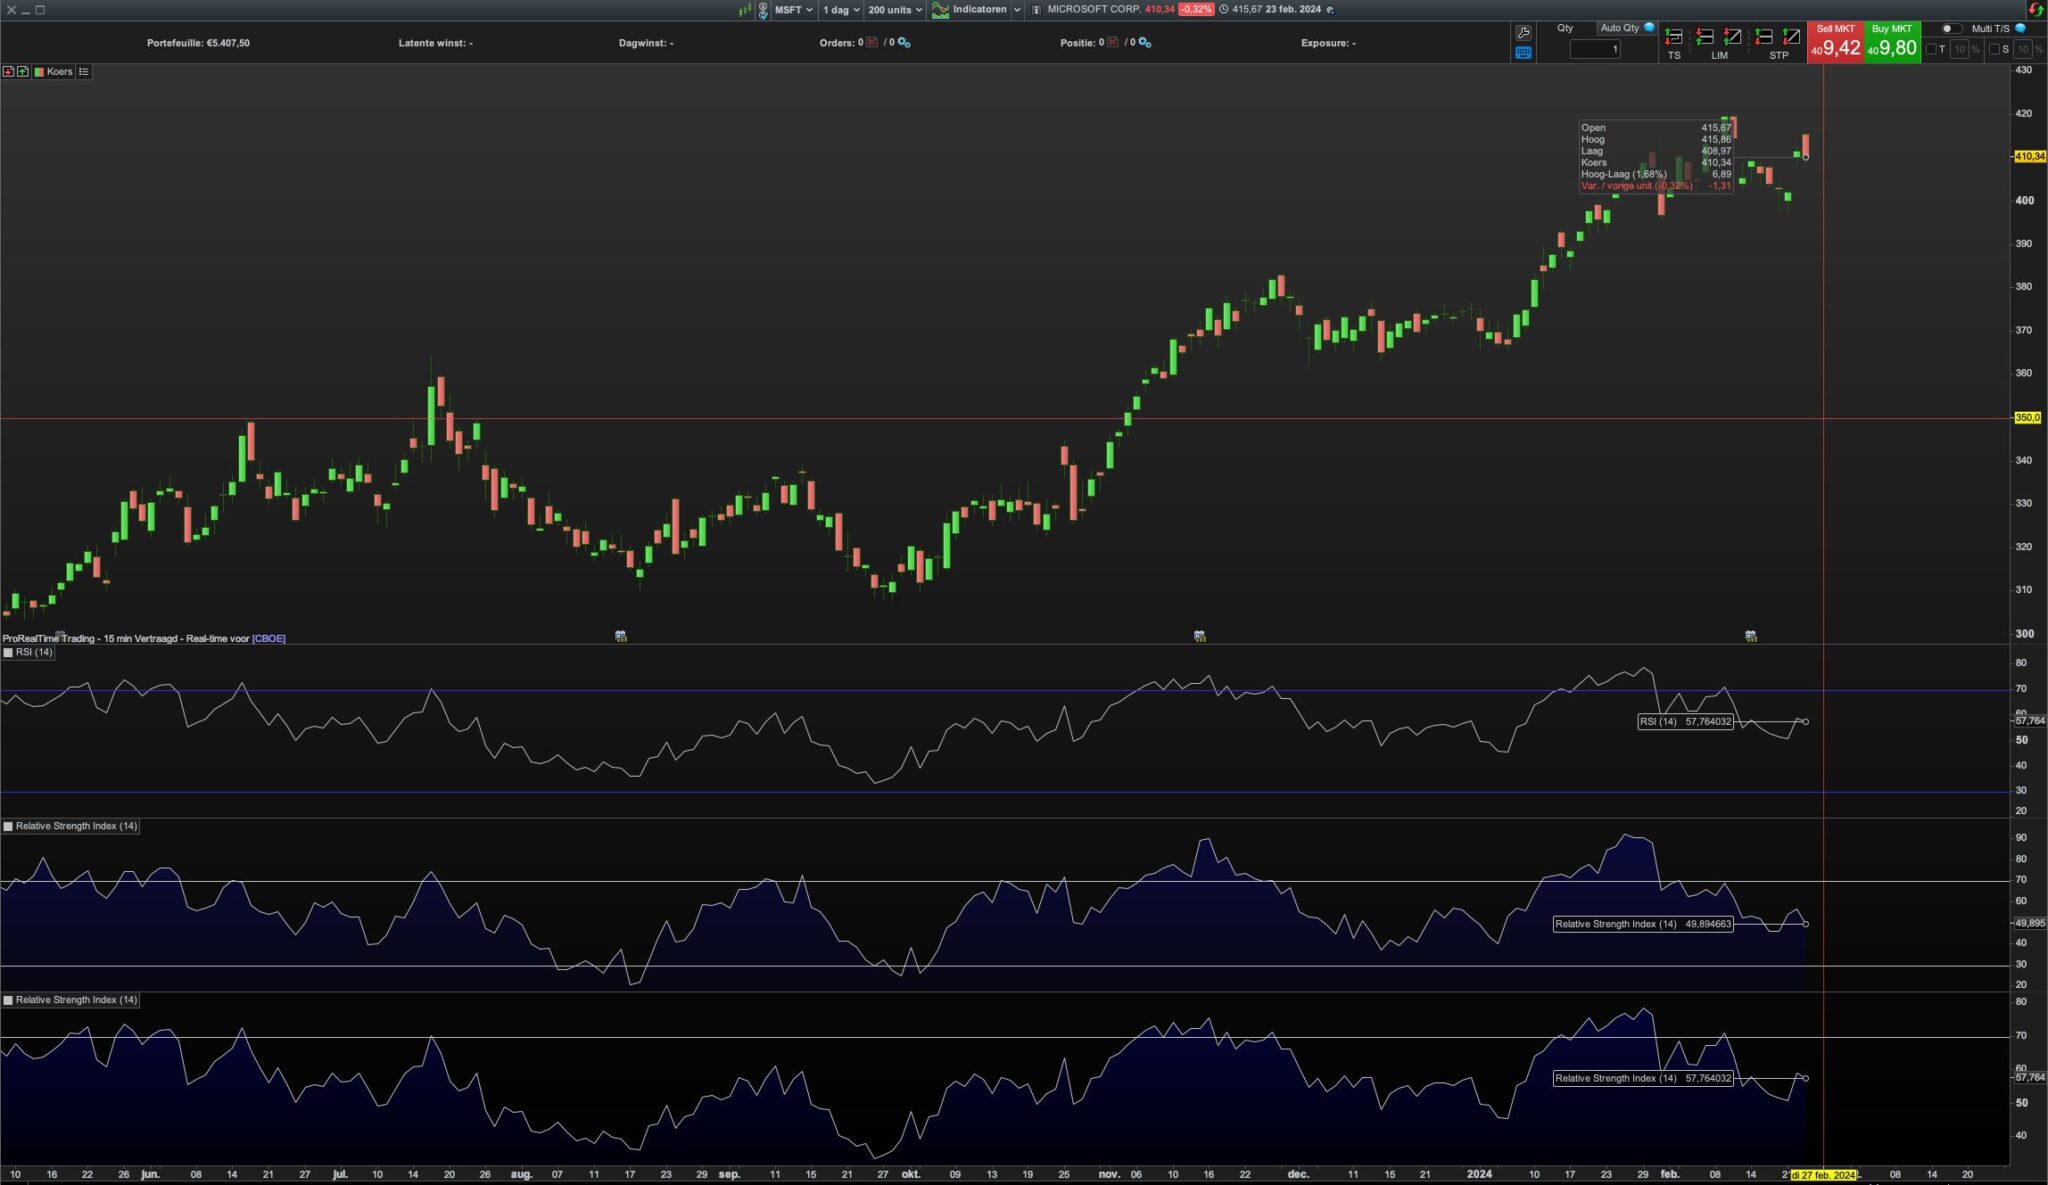Open the 1 dag timeframe dropdown
The image size is (2048, 1185).
point(841,10)
